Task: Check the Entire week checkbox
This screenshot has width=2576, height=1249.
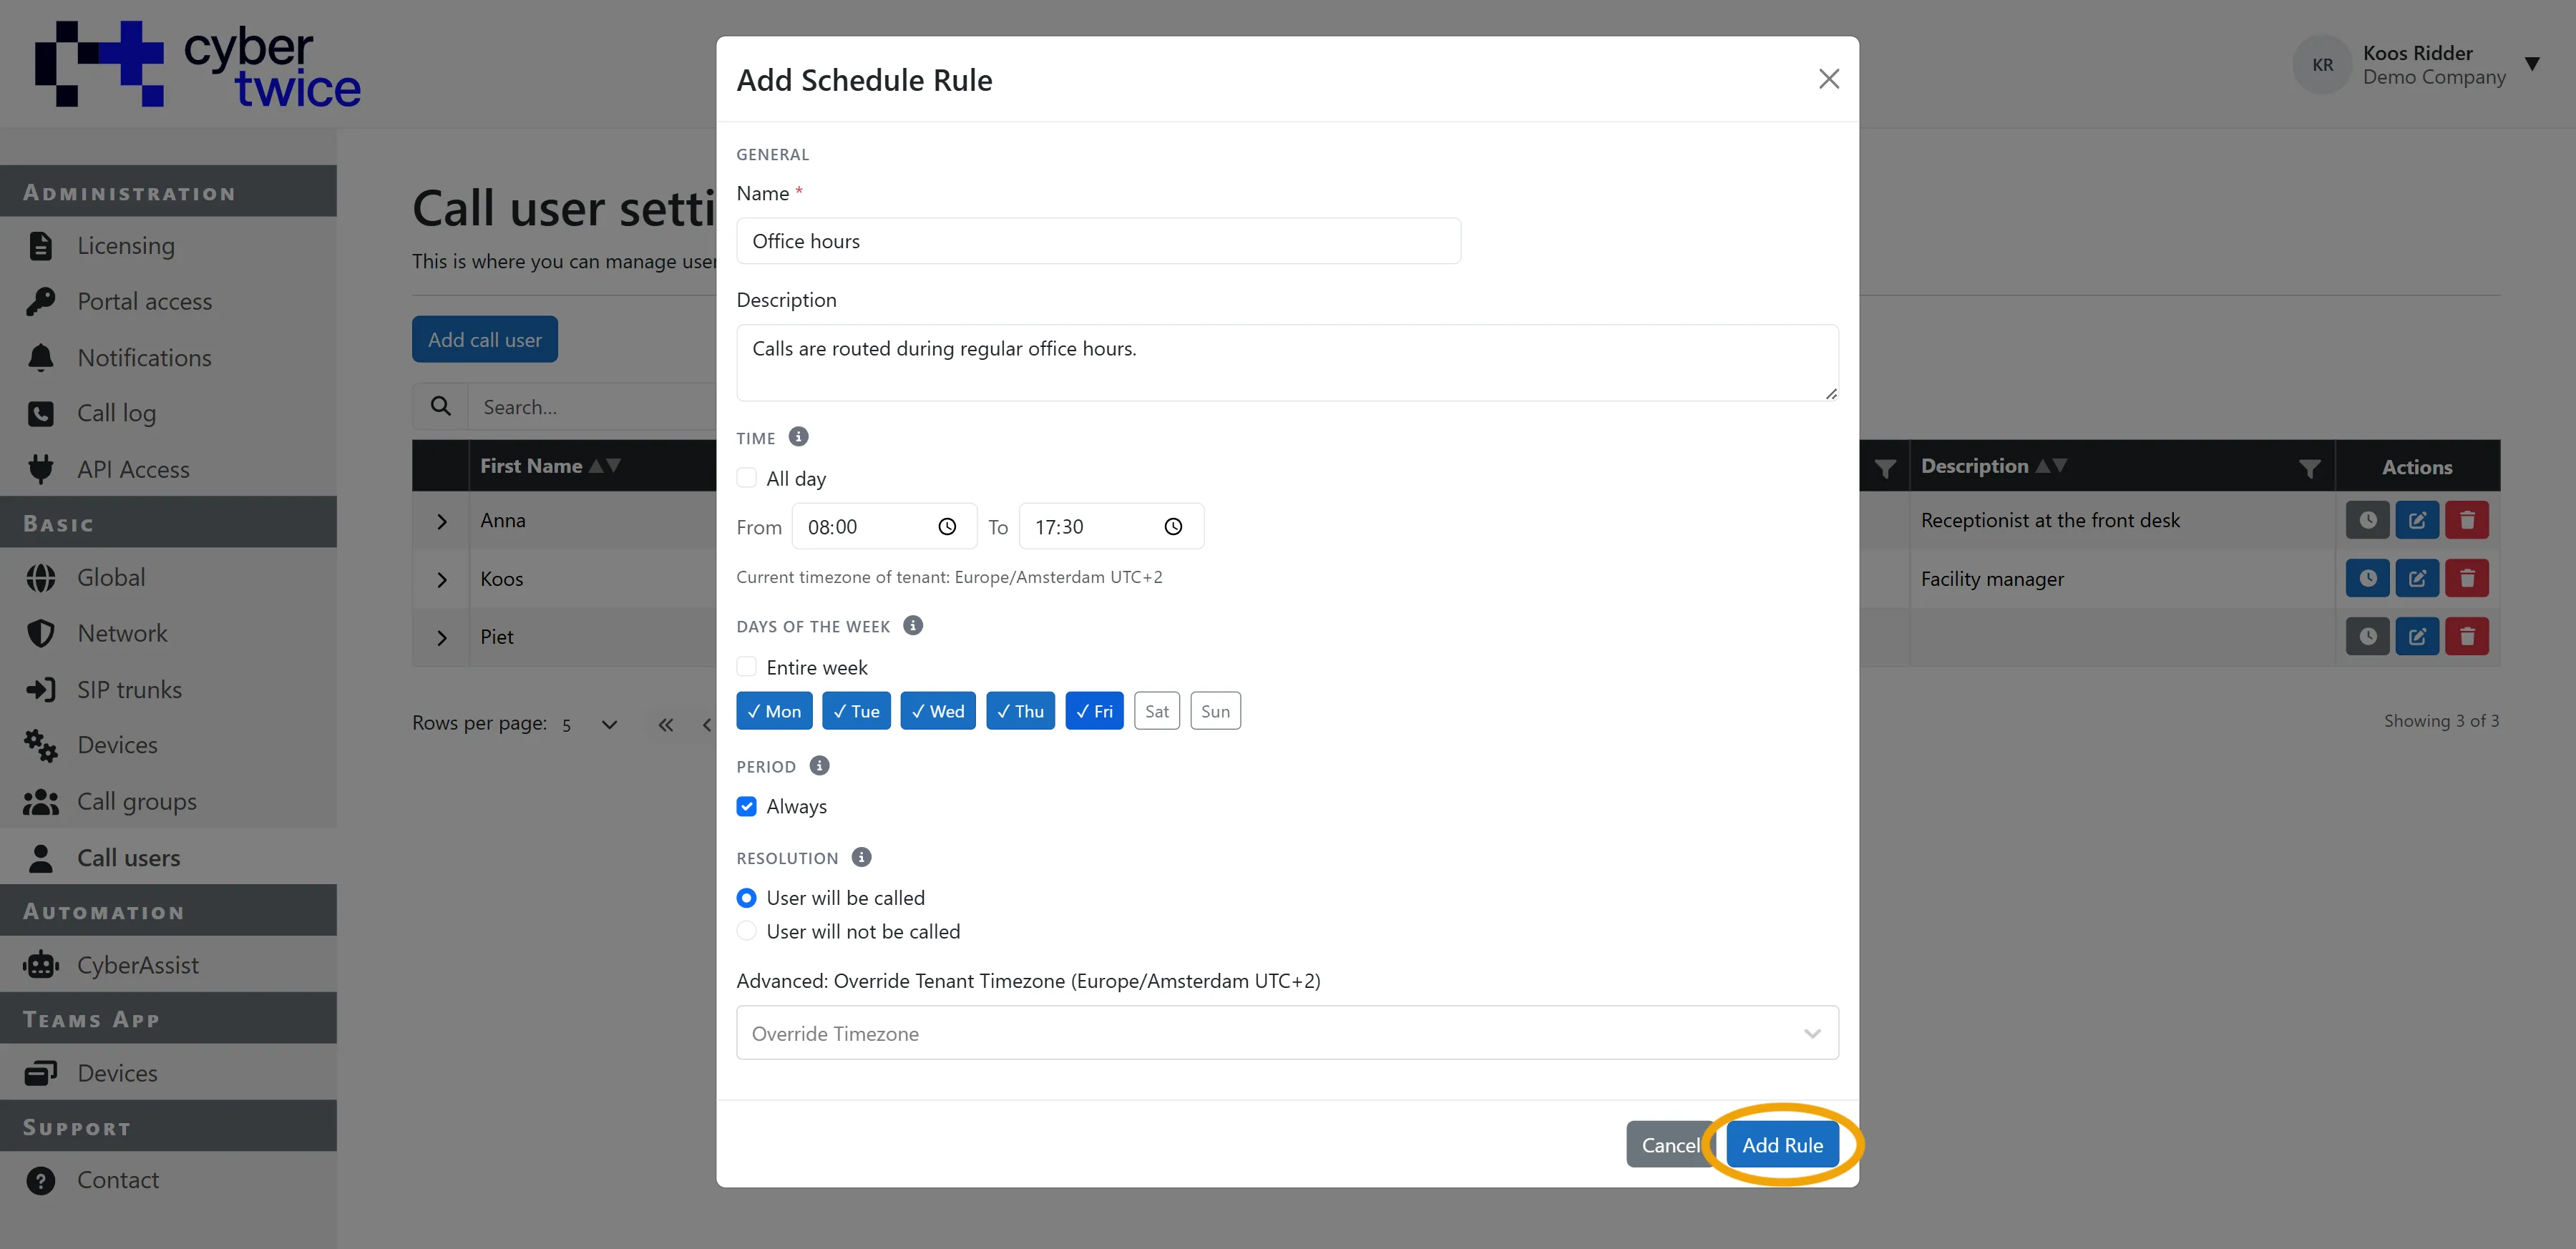Action: (x=746, y=666)
